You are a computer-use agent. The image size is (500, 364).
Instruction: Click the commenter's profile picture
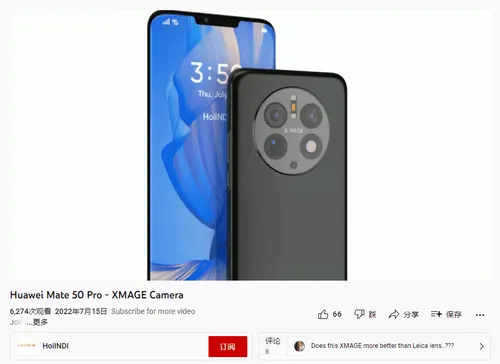pyautogui.click(x=299, y=346)
